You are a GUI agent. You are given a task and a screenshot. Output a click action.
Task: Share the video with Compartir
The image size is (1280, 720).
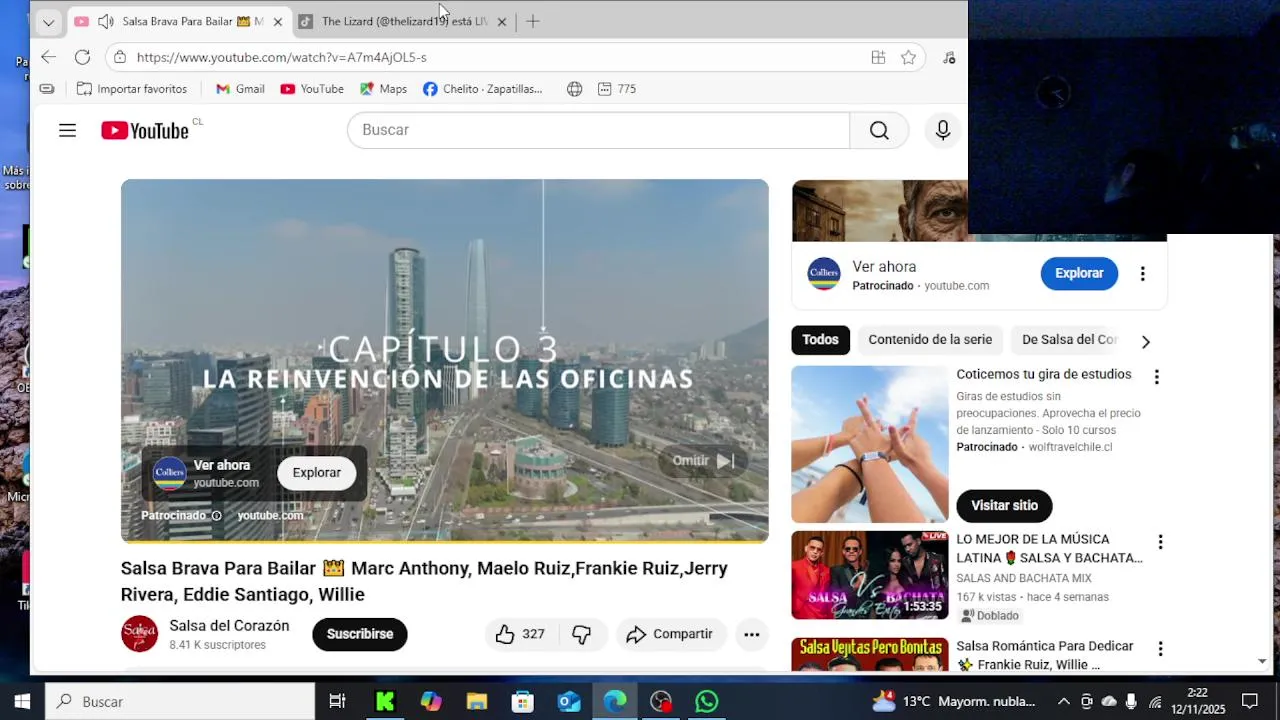point(669,634)
